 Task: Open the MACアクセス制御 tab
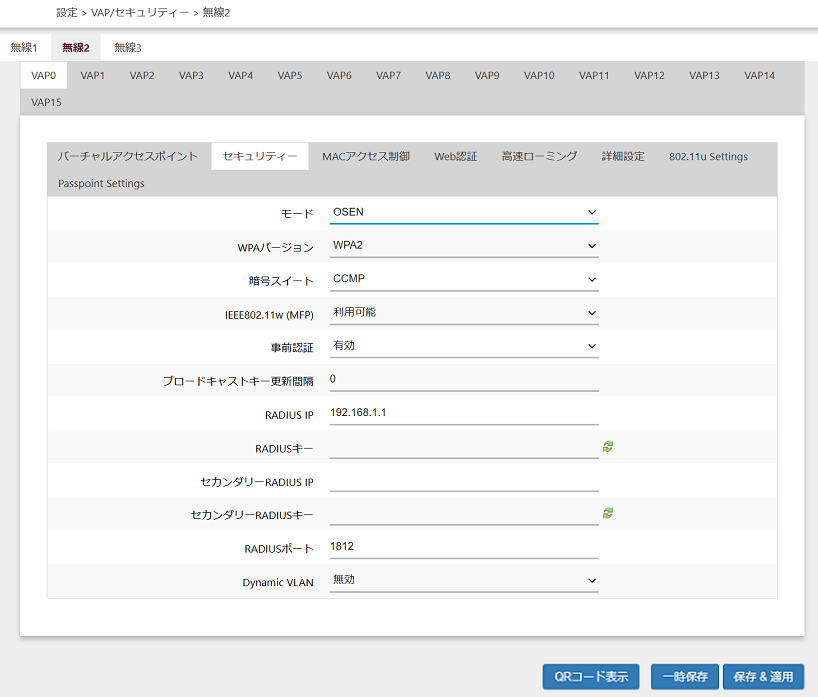pos(365,156)
